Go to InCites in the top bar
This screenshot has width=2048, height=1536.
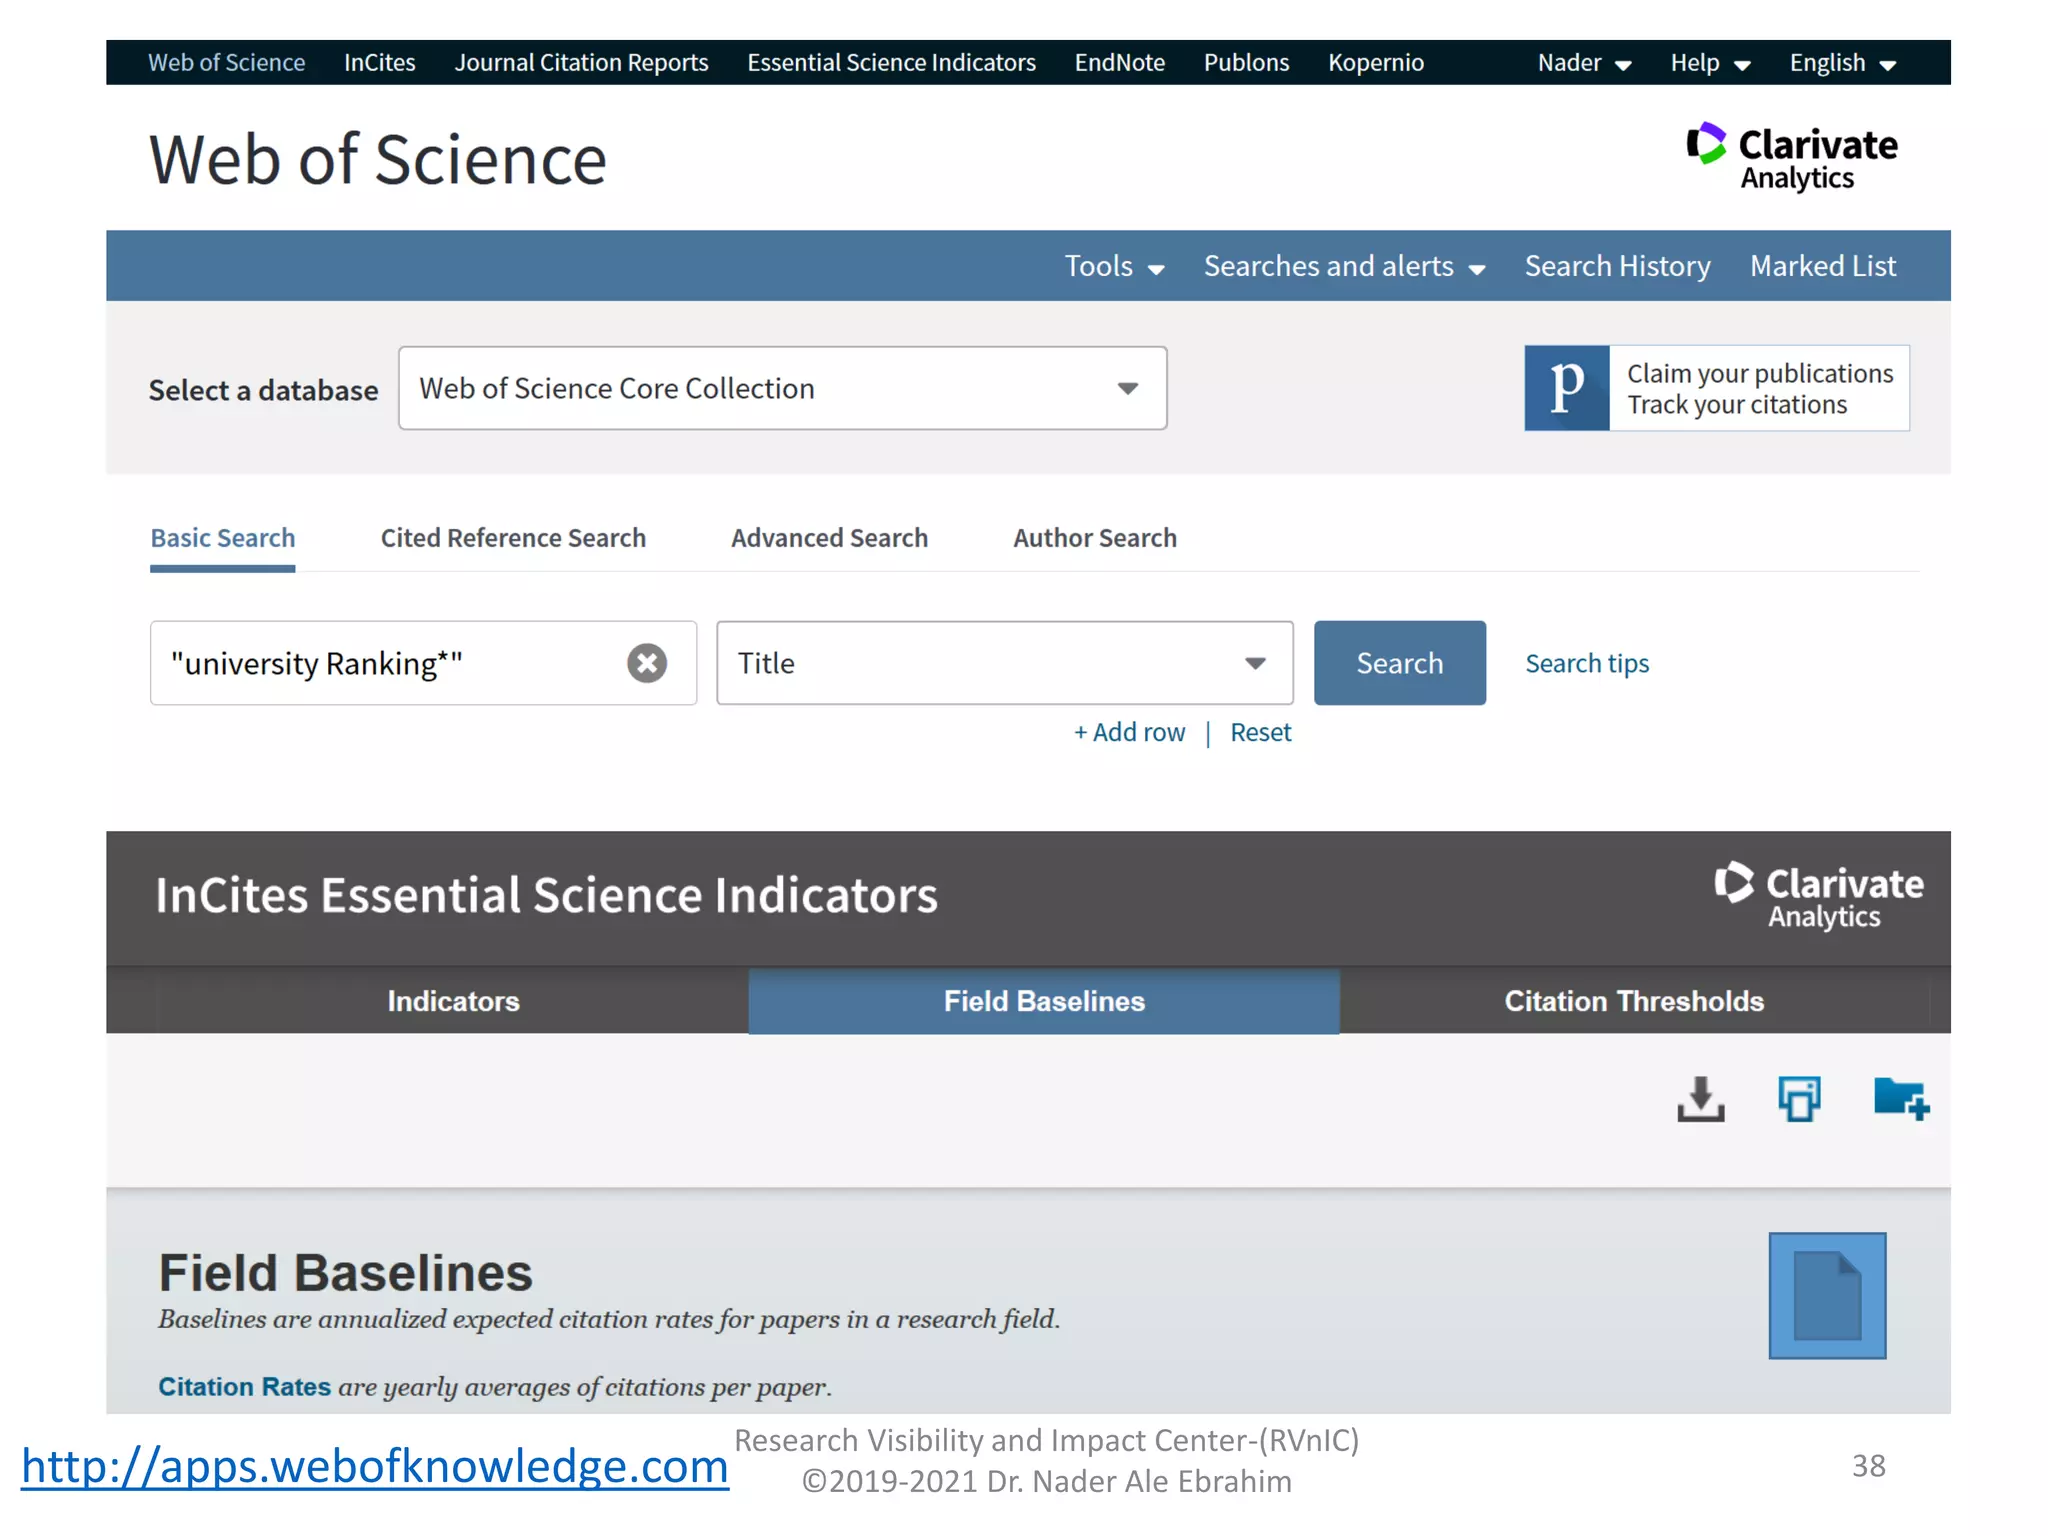click(x=379, y=63)
